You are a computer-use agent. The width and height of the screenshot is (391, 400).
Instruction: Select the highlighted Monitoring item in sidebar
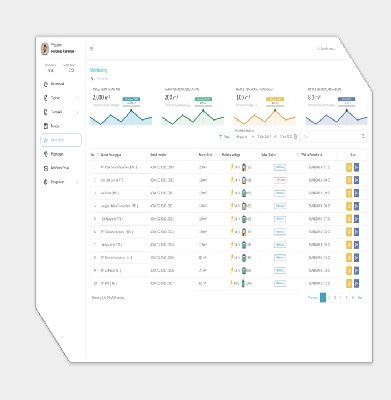[61, 140]
